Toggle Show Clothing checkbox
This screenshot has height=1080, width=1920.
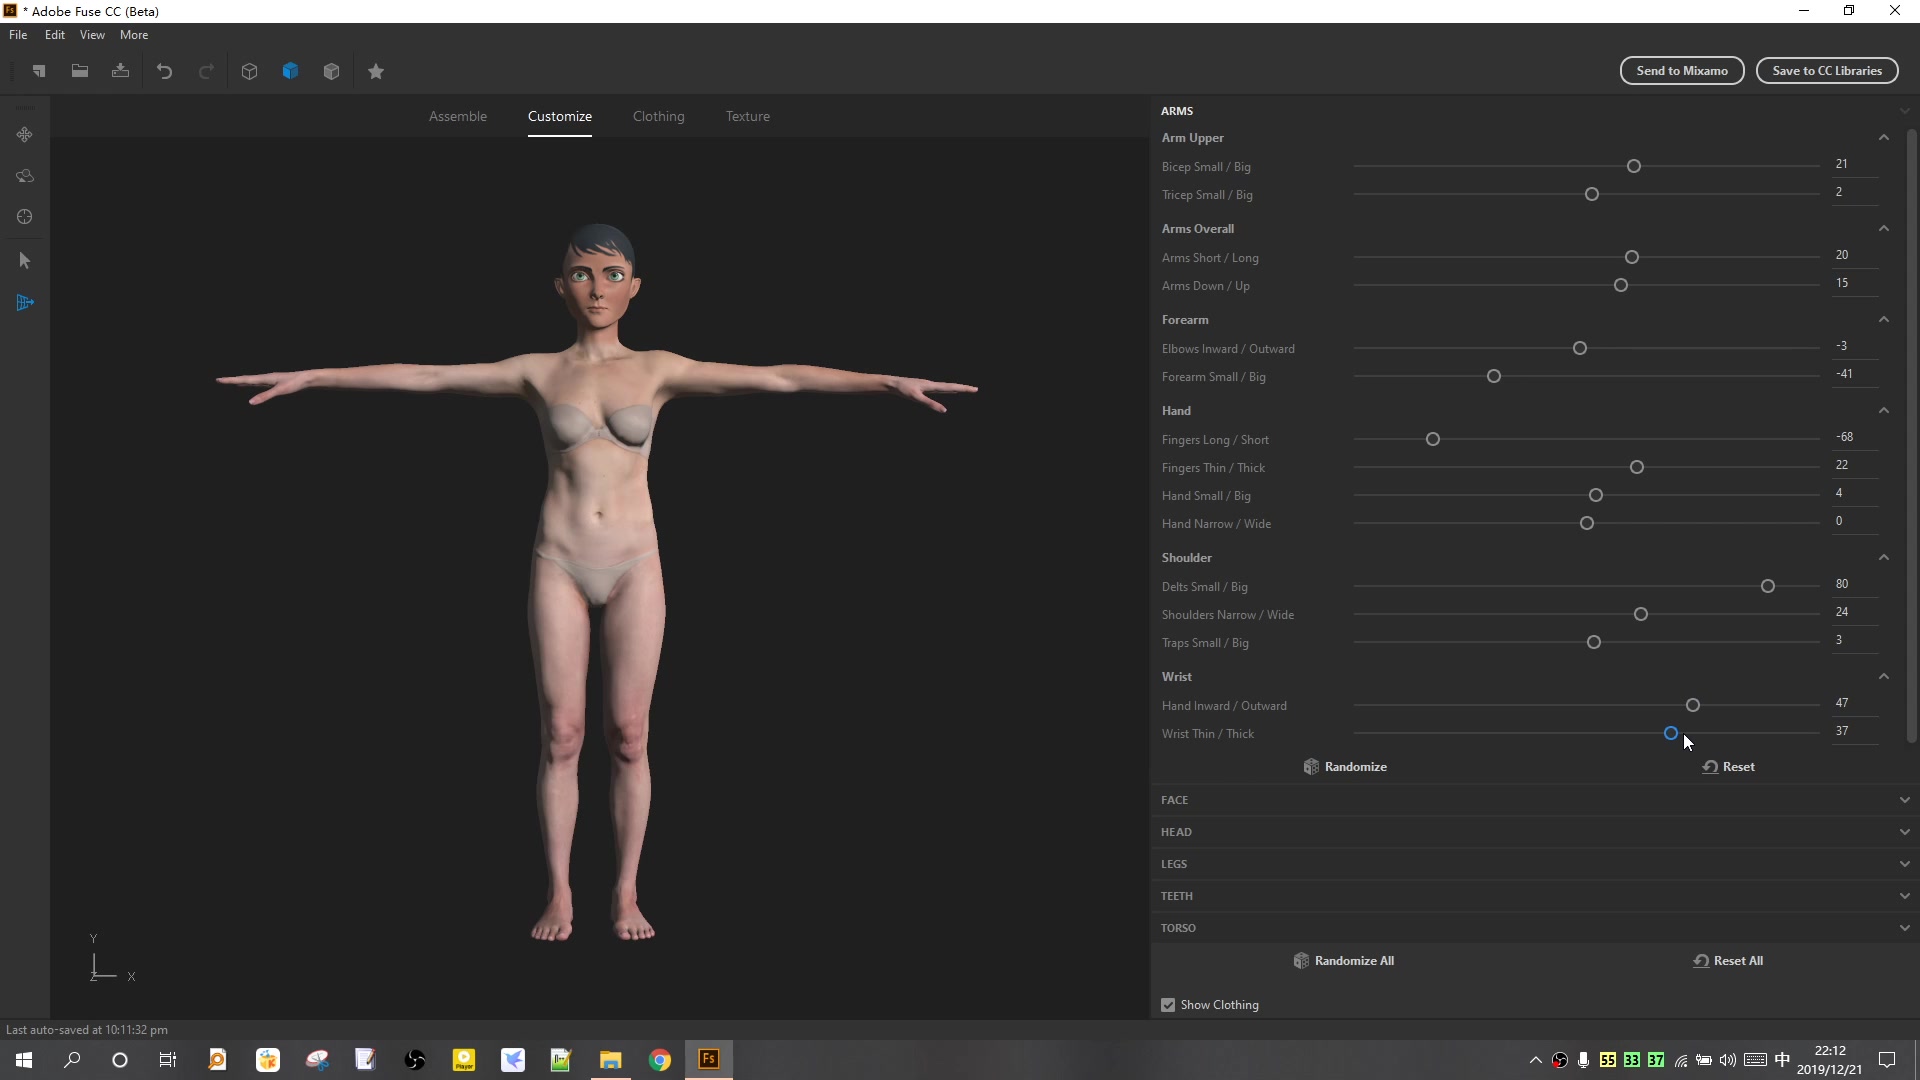click(1167, 1005)
